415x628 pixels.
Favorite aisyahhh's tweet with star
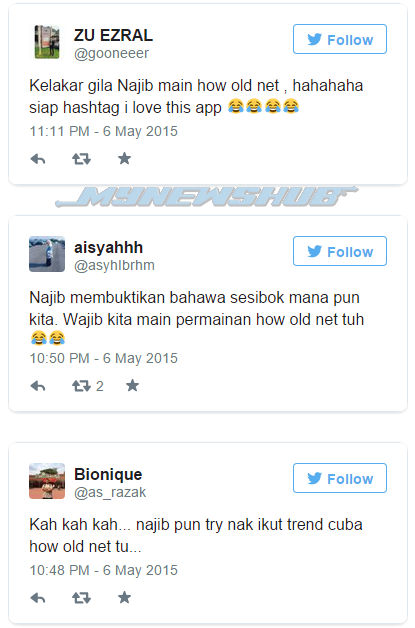(132, 386)
